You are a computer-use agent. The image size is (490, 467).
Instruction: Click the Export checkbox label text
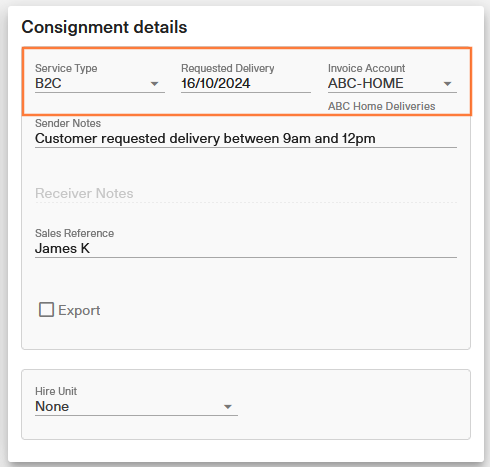(x=79, y=310)
